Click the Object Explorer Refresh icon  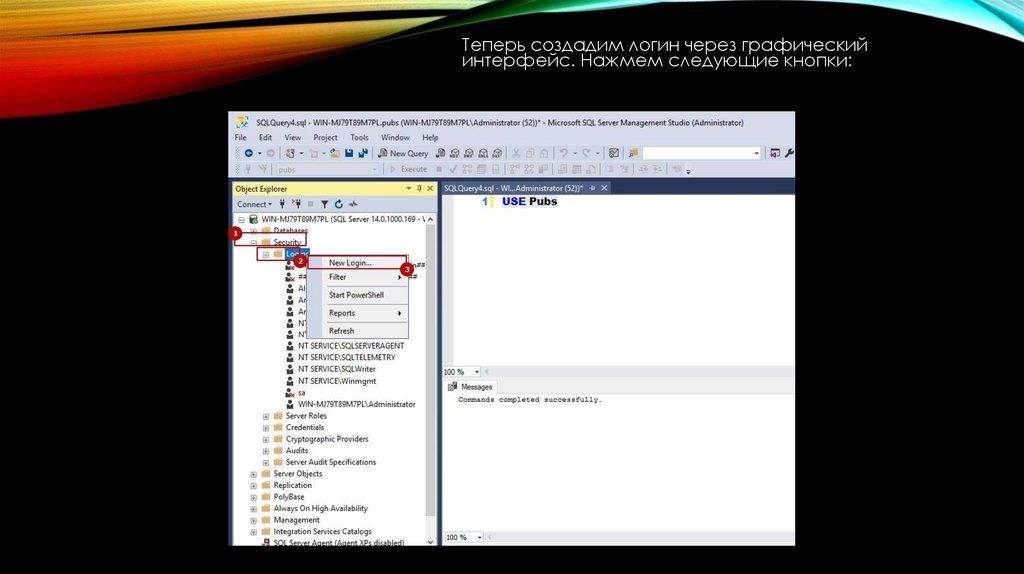tap(338, 204)
